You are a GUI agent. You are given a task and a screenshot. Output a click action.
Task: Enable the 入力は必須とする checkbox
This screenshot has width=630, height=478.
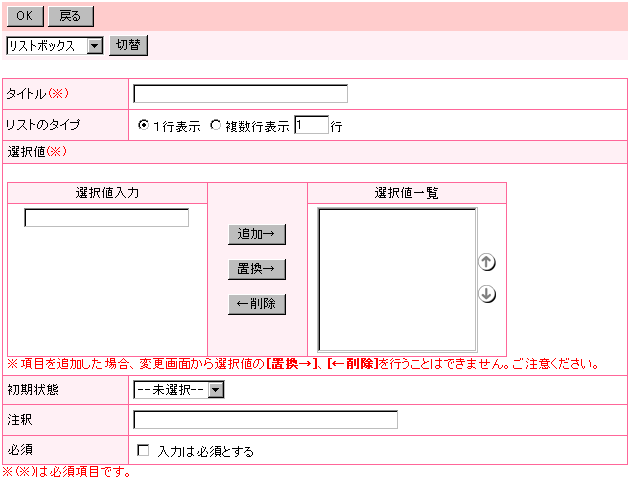tap(143, 451)
